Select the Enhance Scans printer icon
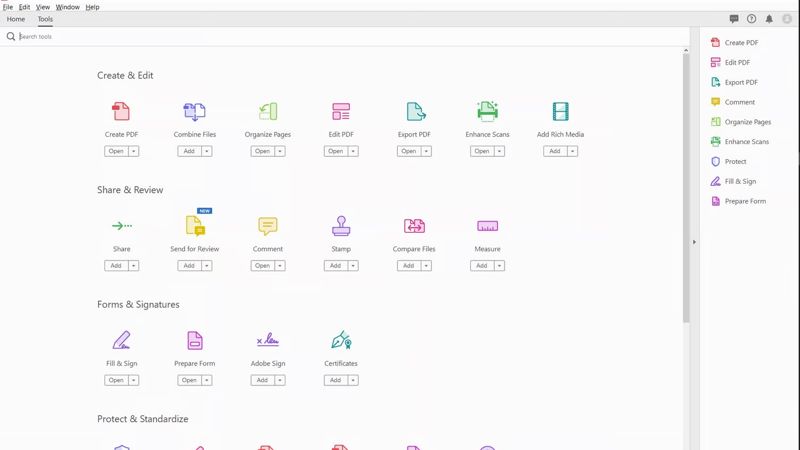Image resolution: width=800 pixels, height=450 pixels. (x=487, y=111)
